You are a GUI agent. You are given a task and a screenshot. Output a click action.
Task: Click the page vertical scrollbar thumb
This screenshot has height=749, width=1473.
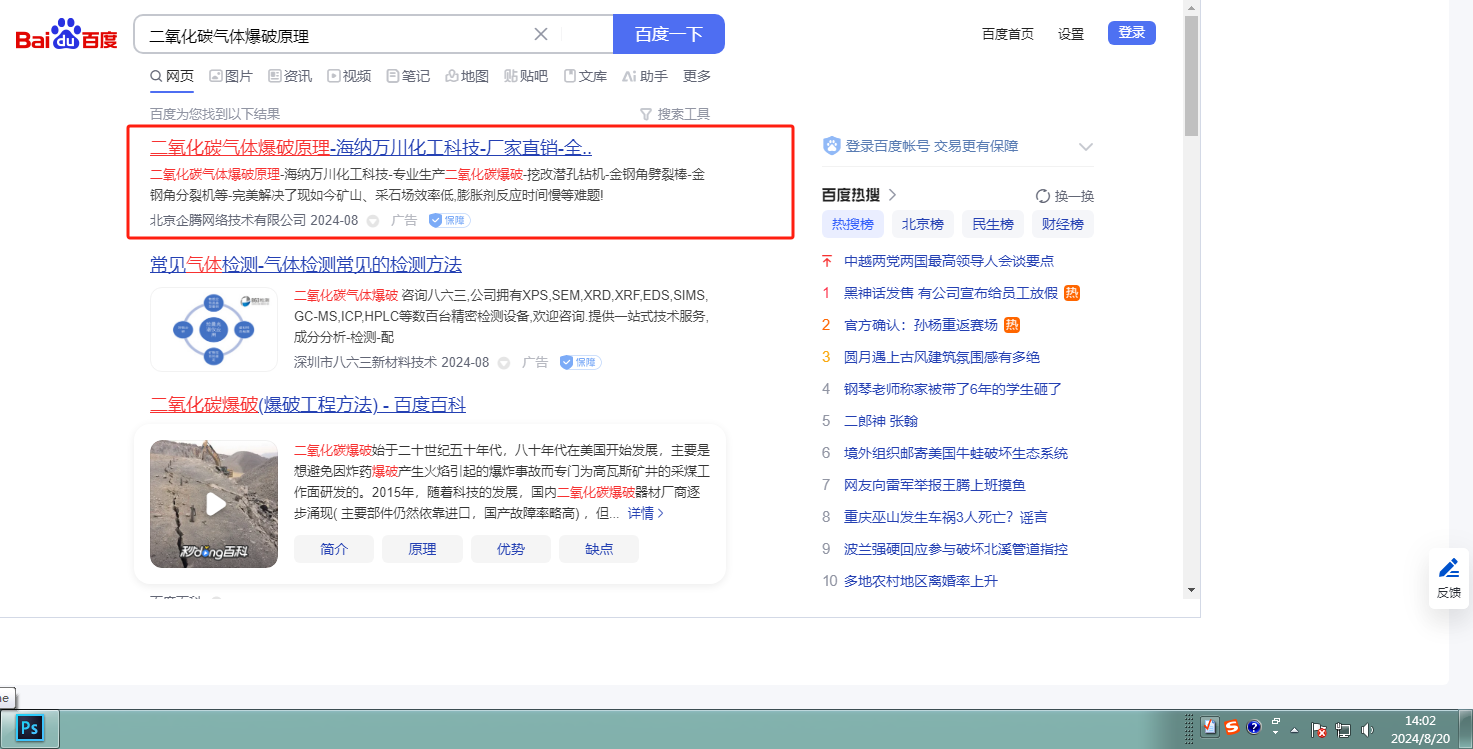click(x=1190, y=75)
